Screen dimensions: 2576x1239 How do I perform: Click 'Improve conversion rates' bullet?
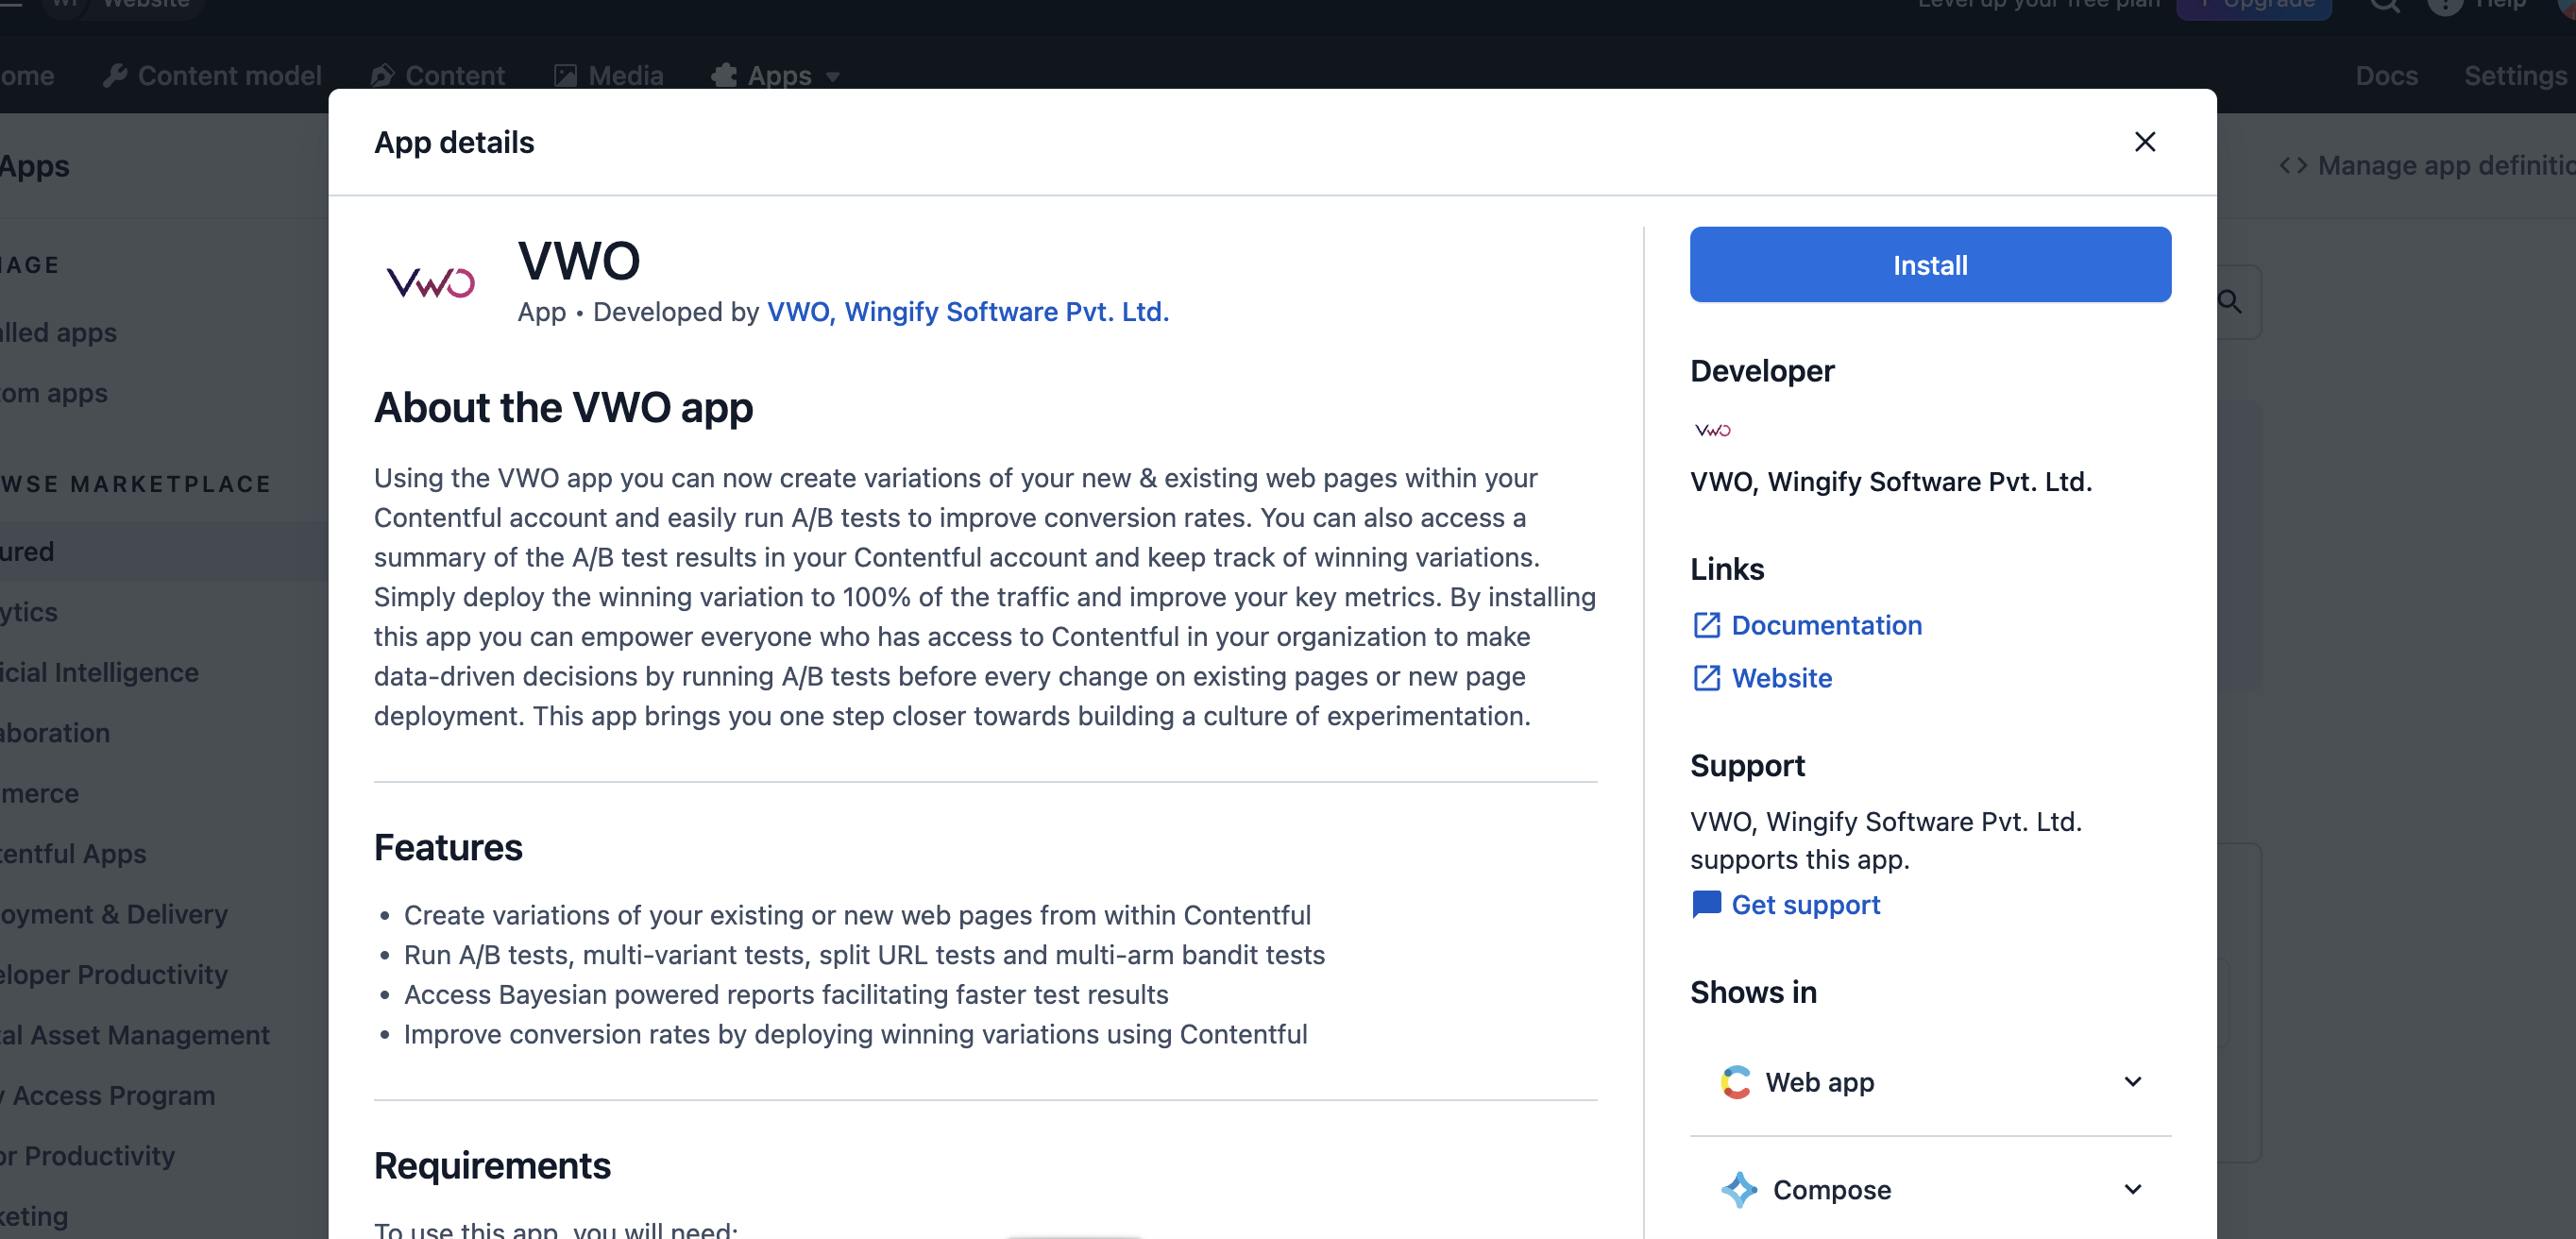tap(855, 1034)
